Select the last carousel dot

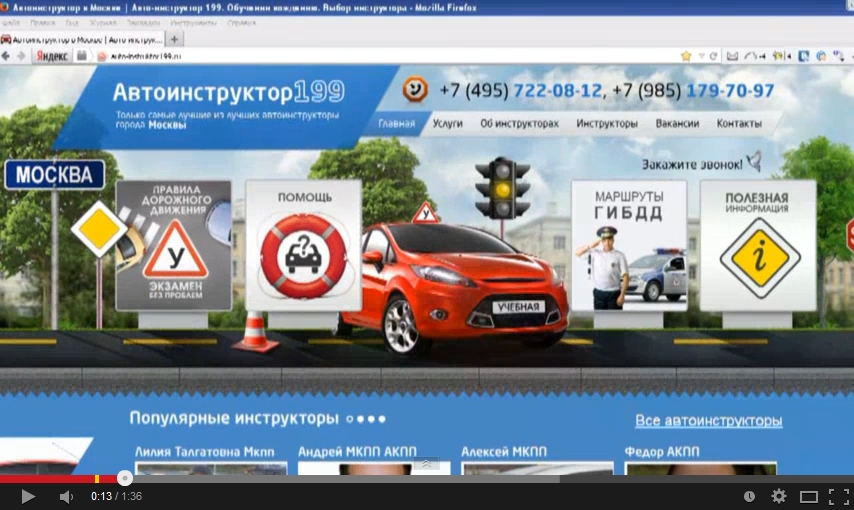382,419
